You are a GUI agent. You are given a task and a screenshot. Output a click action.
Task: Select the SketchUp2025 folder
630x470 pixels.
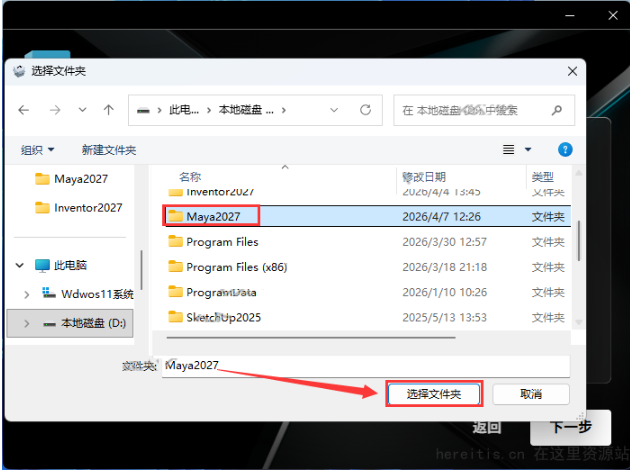coord(368,317)
